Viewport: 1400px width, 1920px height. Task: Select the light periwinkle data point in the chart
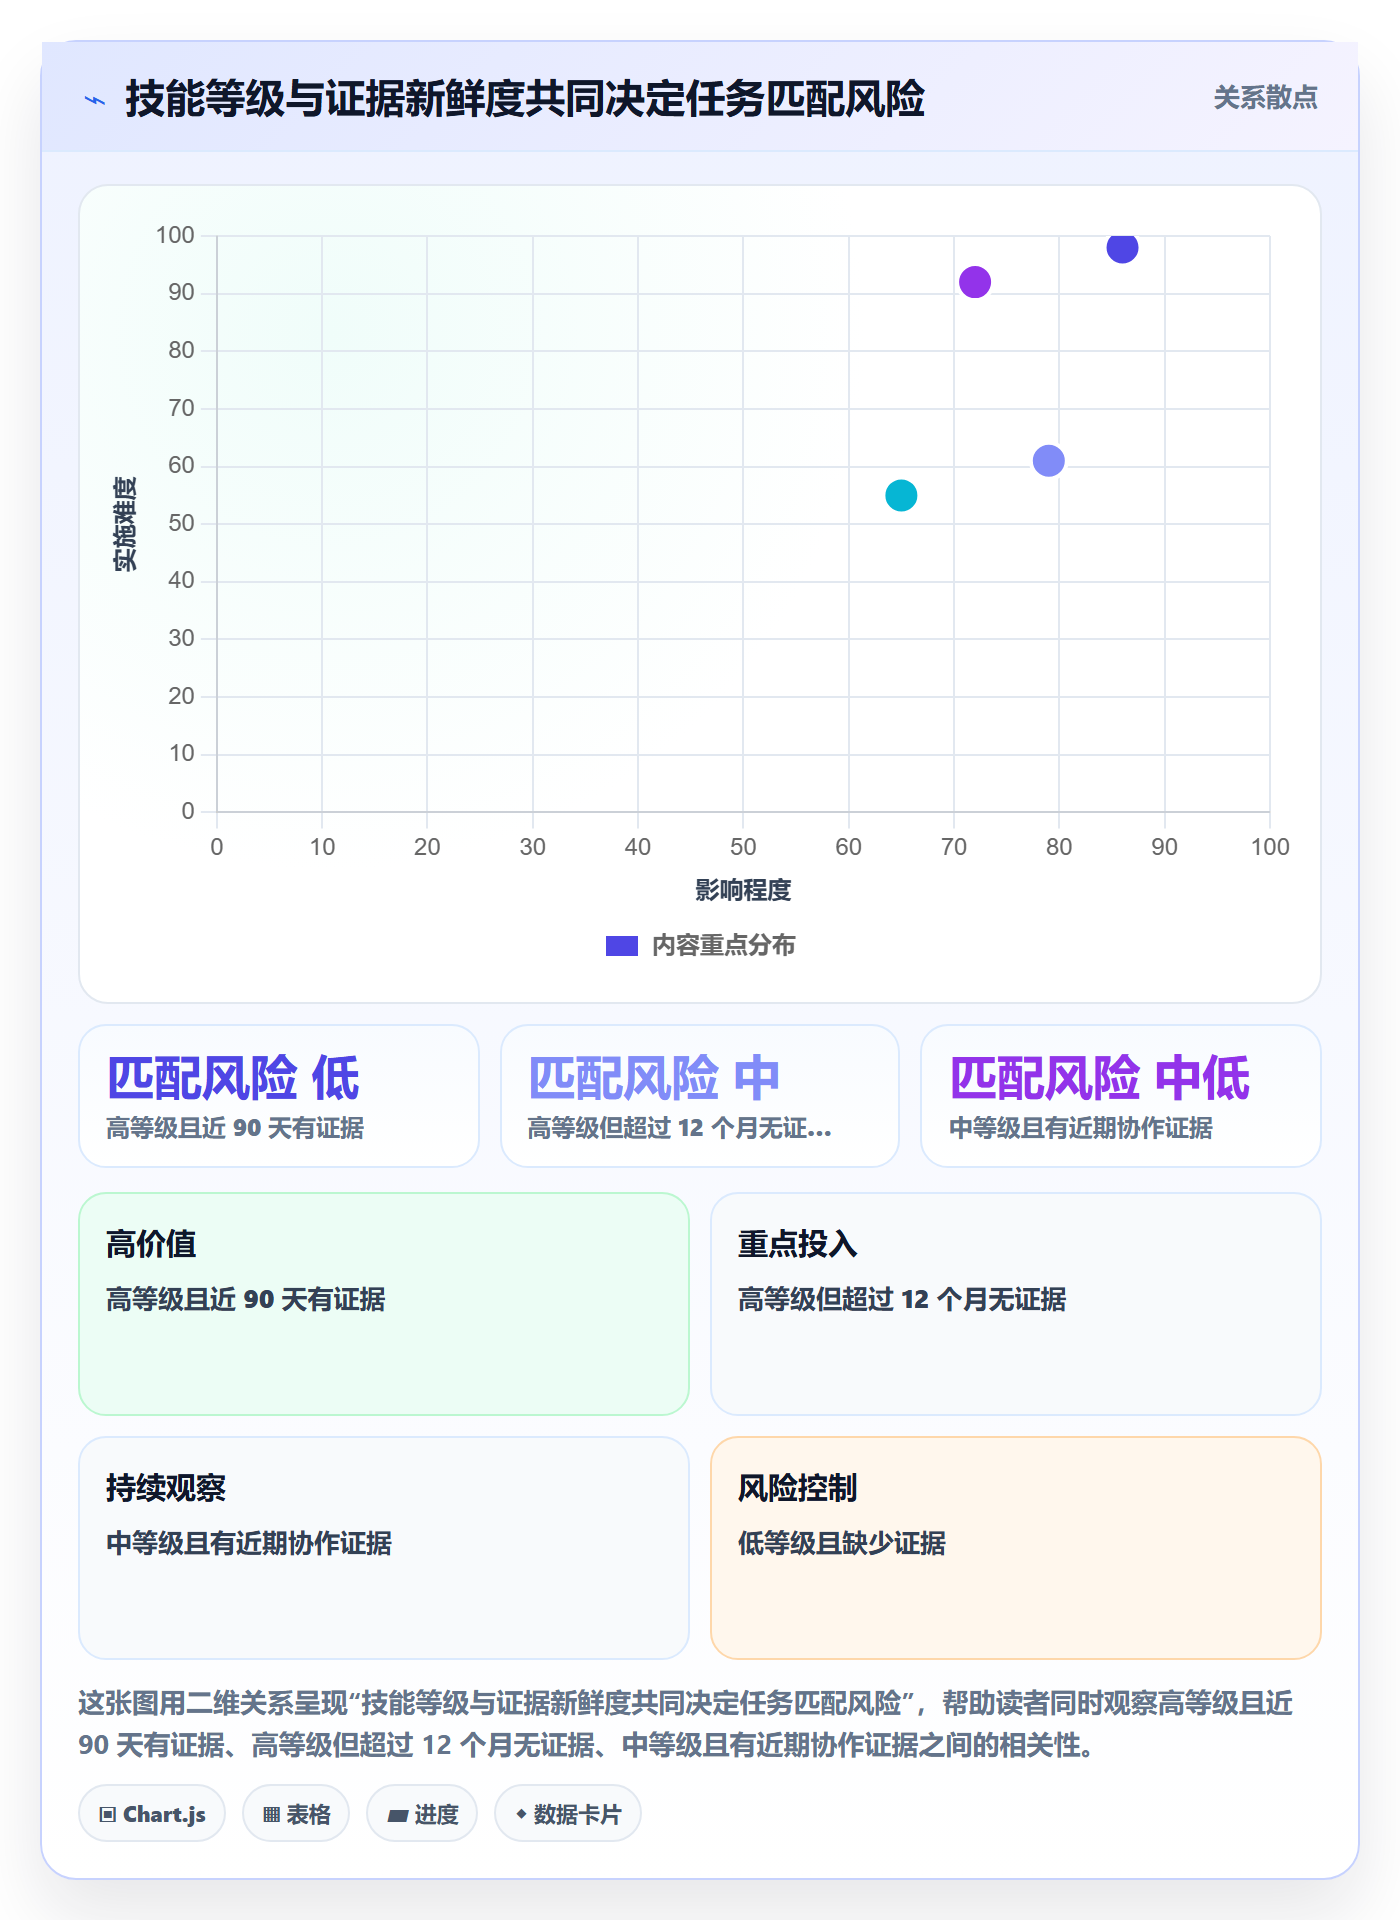(x=1048, y=461)
